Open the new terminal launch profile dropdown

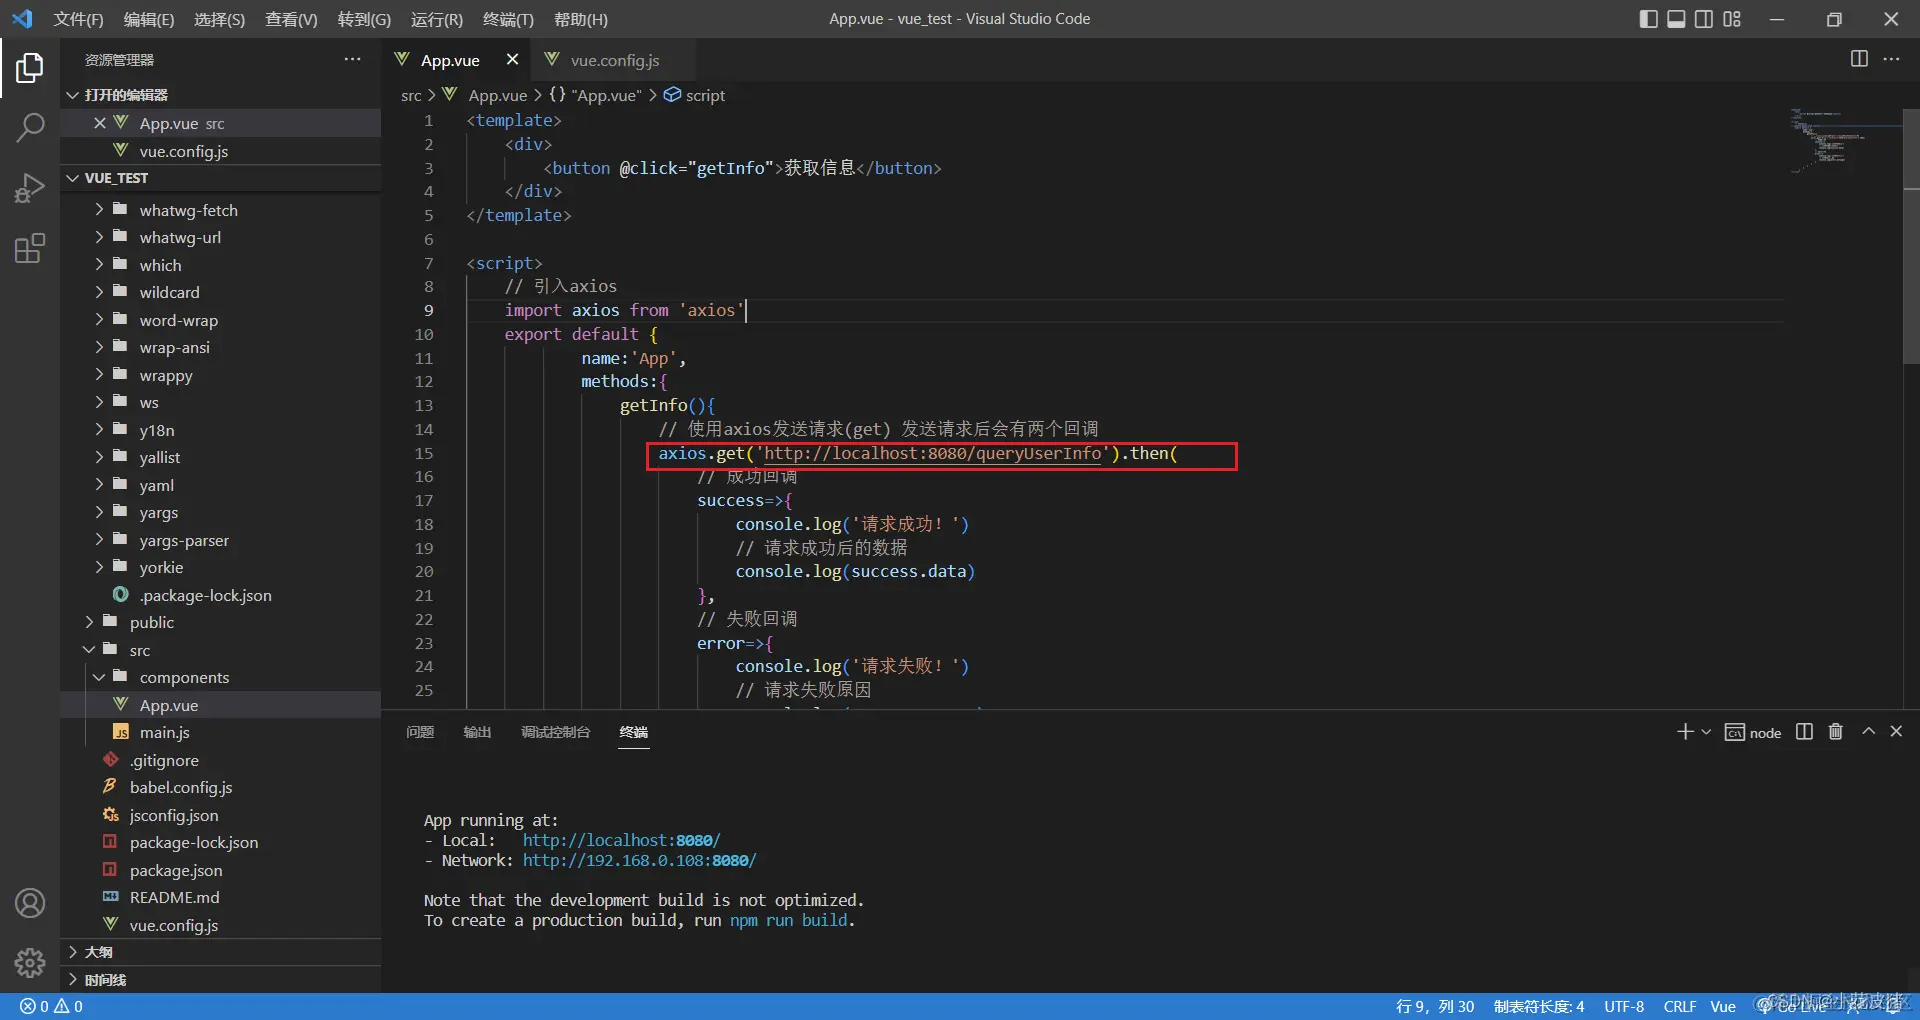(x=1706, y=732)
